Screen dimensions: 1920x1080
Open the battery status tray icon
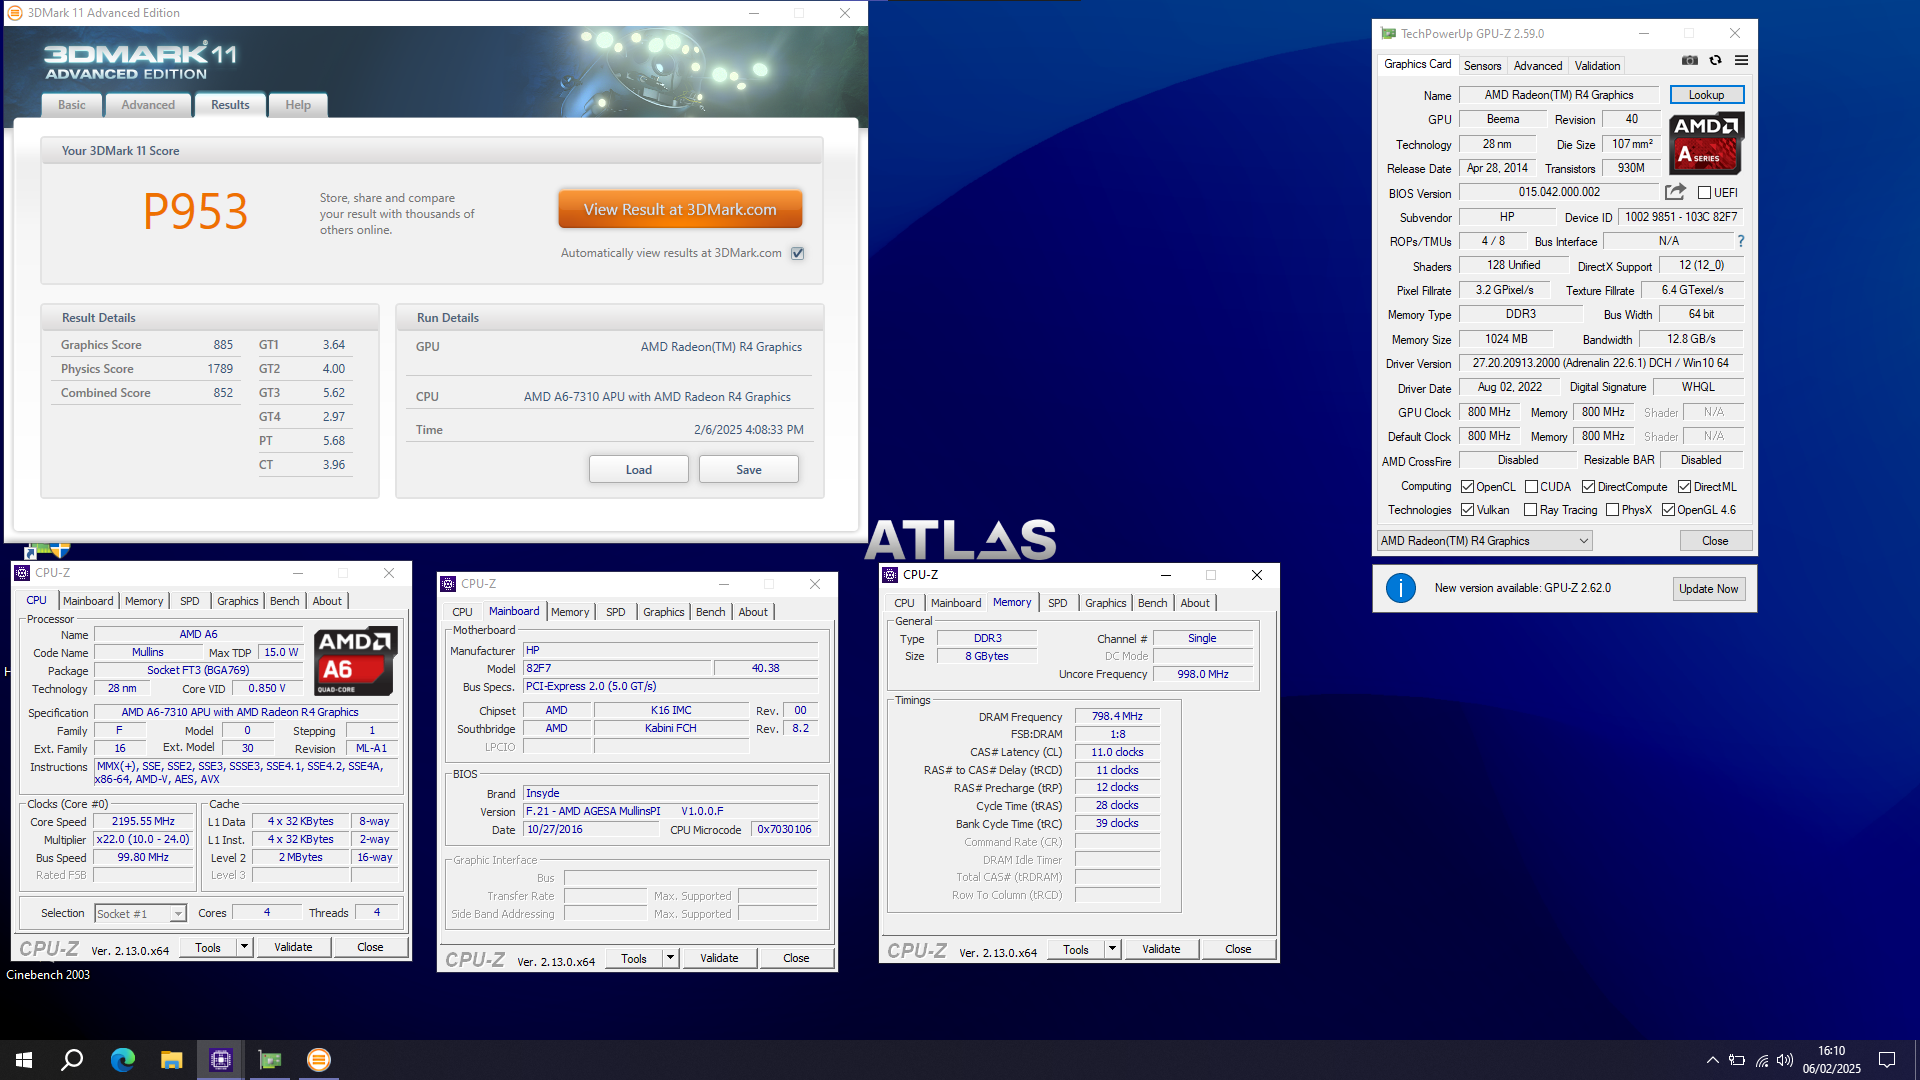coord(1737,1060)
